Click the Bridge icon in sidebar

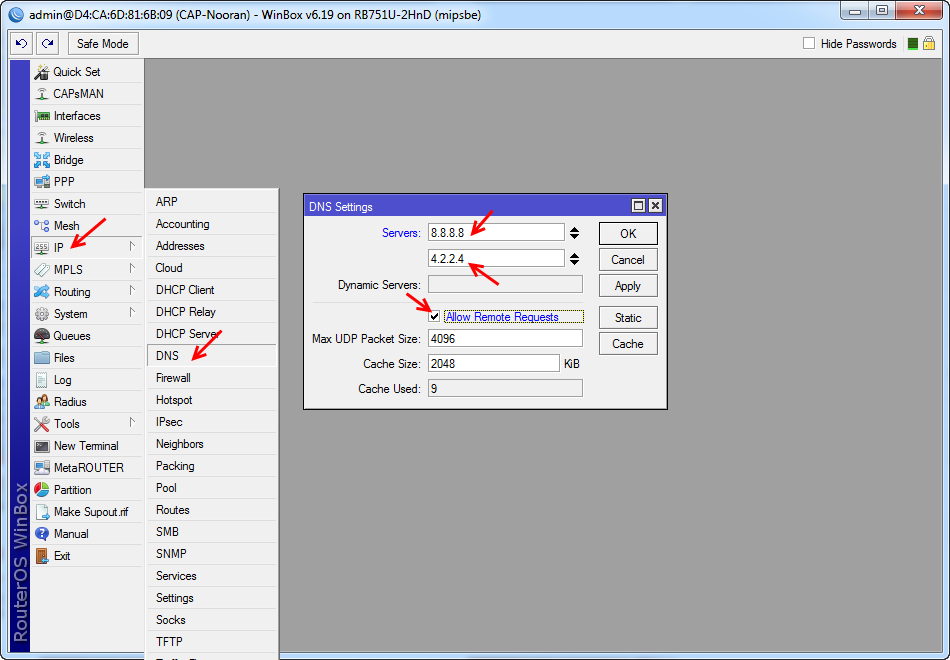(x=42, y=160)
